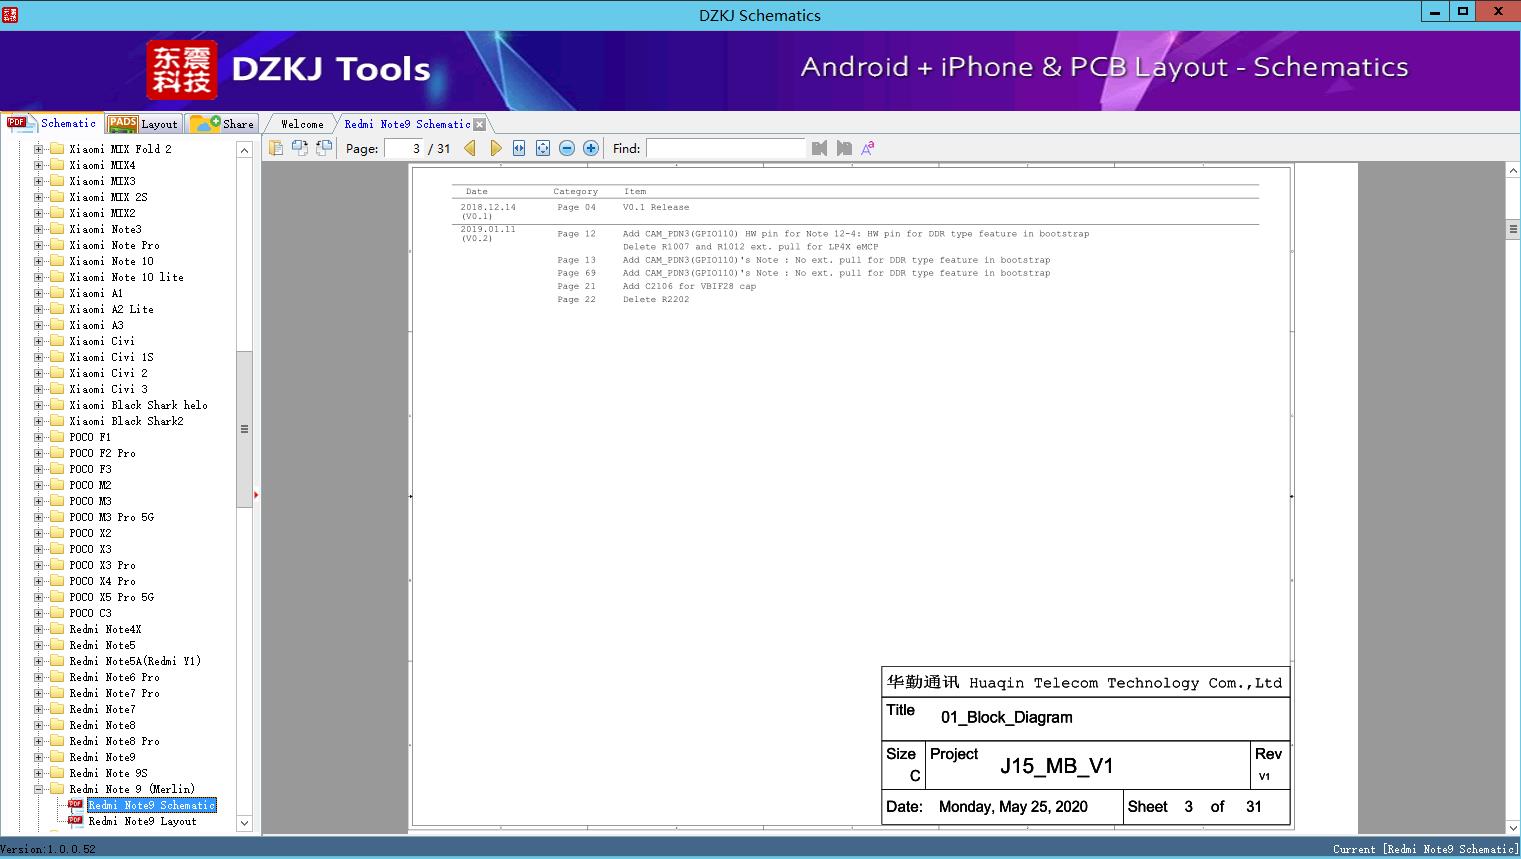Zoom out with minus icon
The width and height of the screenshot is (1521, 859).
tap(567, 148)
